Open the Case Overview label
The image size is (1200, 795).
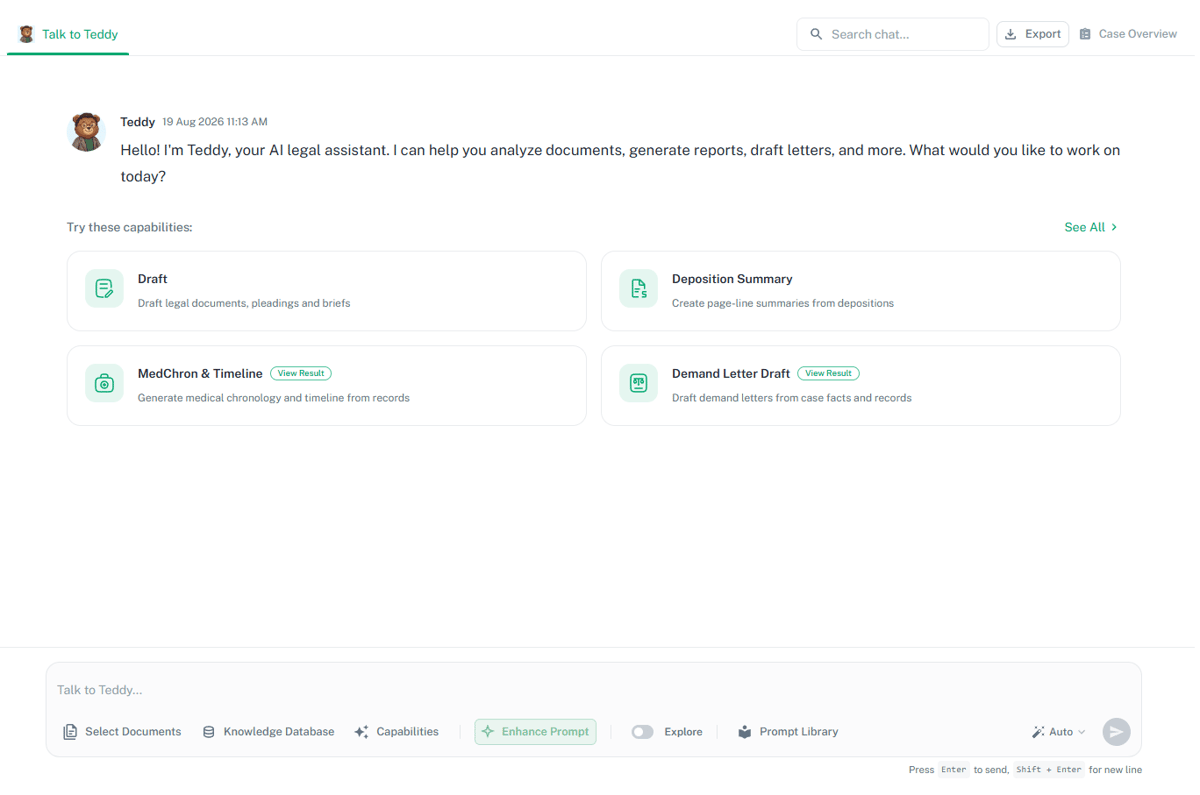tap(1138, 34)
